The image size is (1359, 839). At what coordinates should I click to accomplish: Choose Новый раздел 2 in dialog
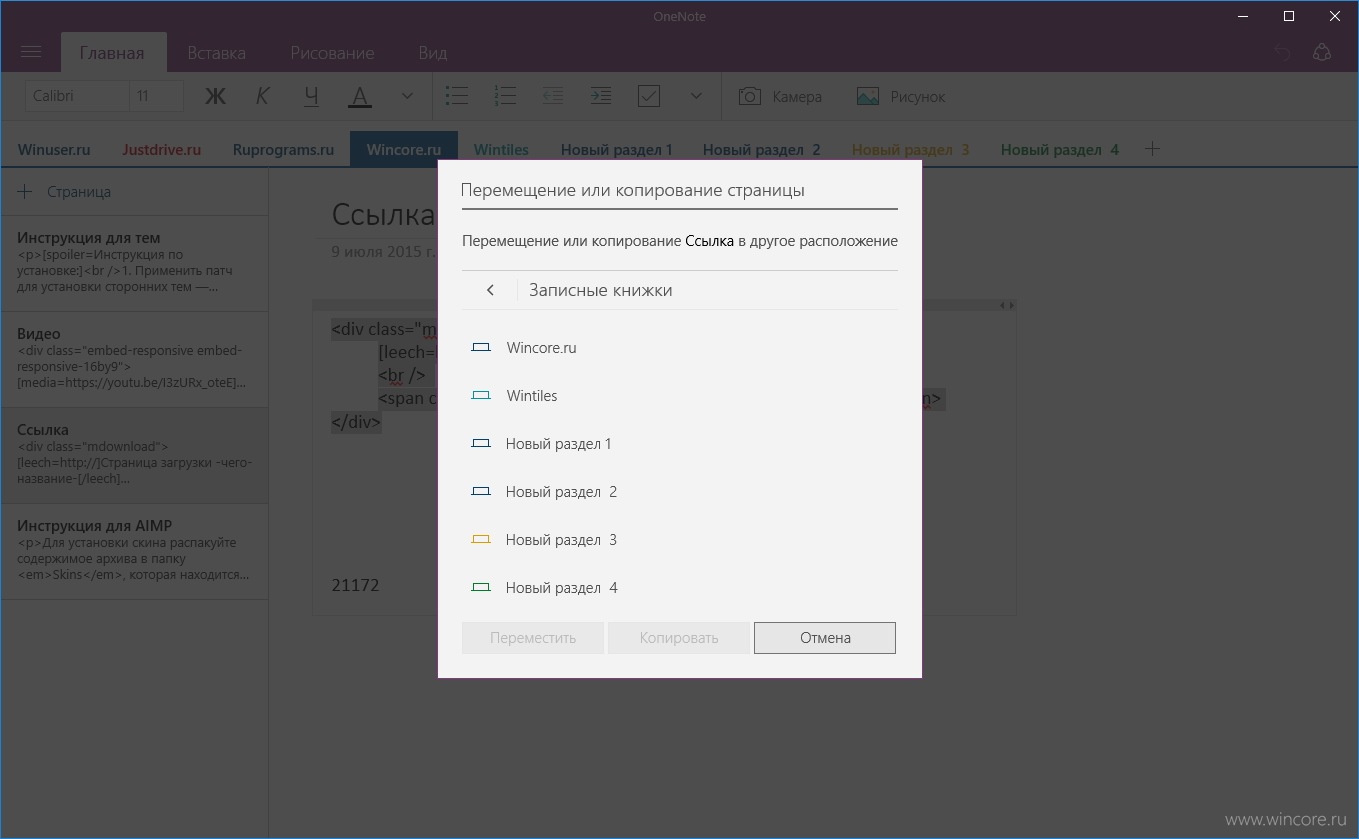680,492
